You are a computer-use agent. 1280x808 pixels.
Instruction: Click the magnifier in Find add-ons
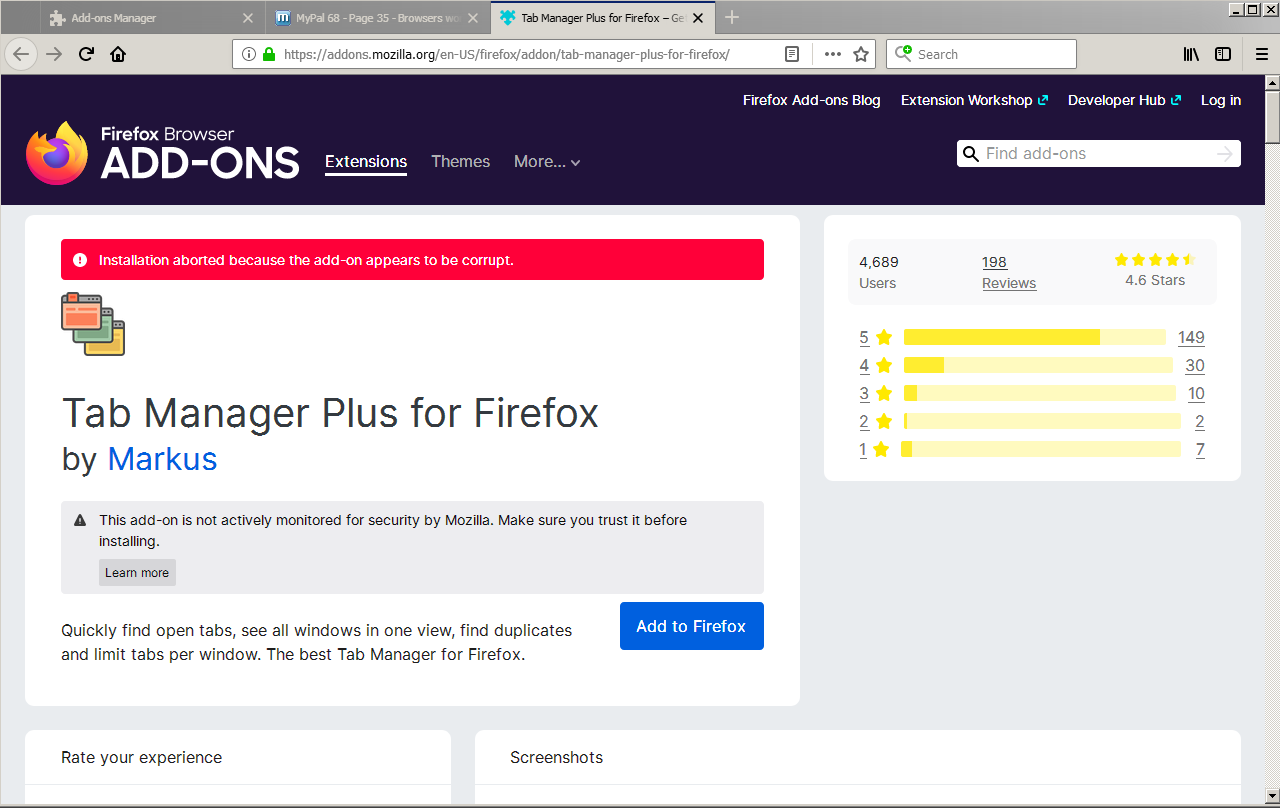point(970,154)
